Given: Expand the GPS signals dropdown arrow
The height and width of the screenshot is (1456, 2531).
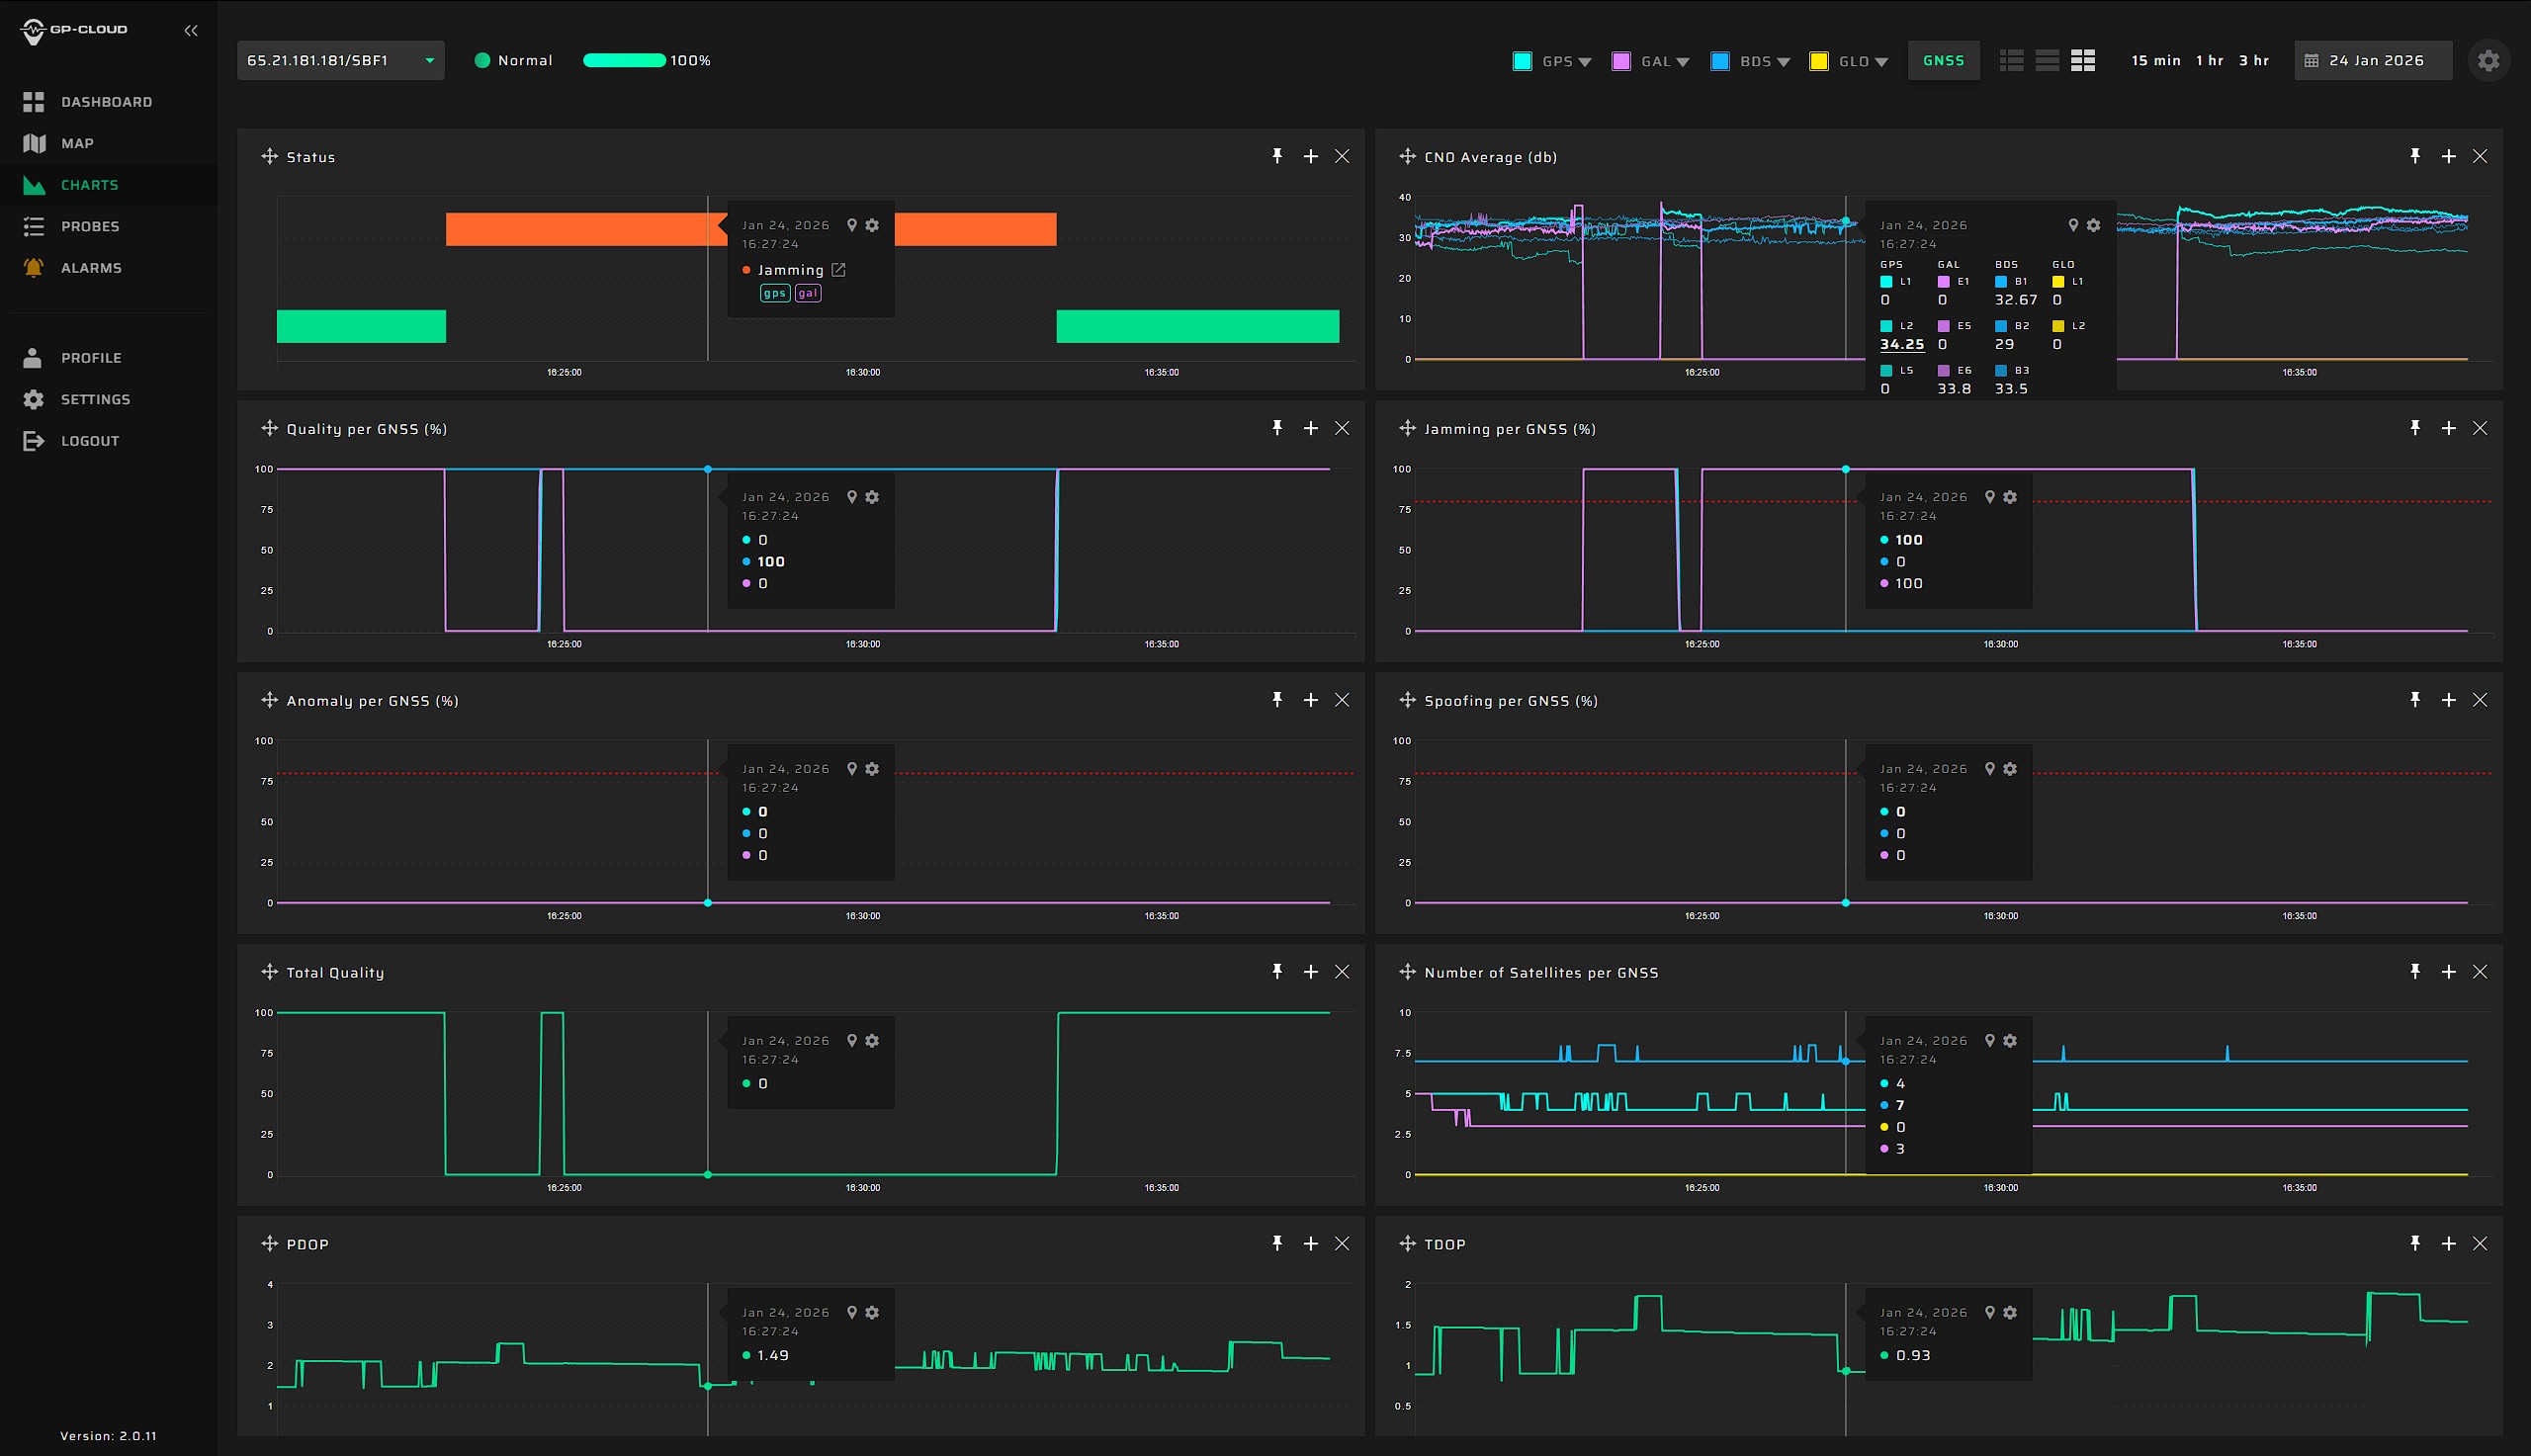Looking at the screenshot, I should pyautogui.click(x=1584, y=62).
